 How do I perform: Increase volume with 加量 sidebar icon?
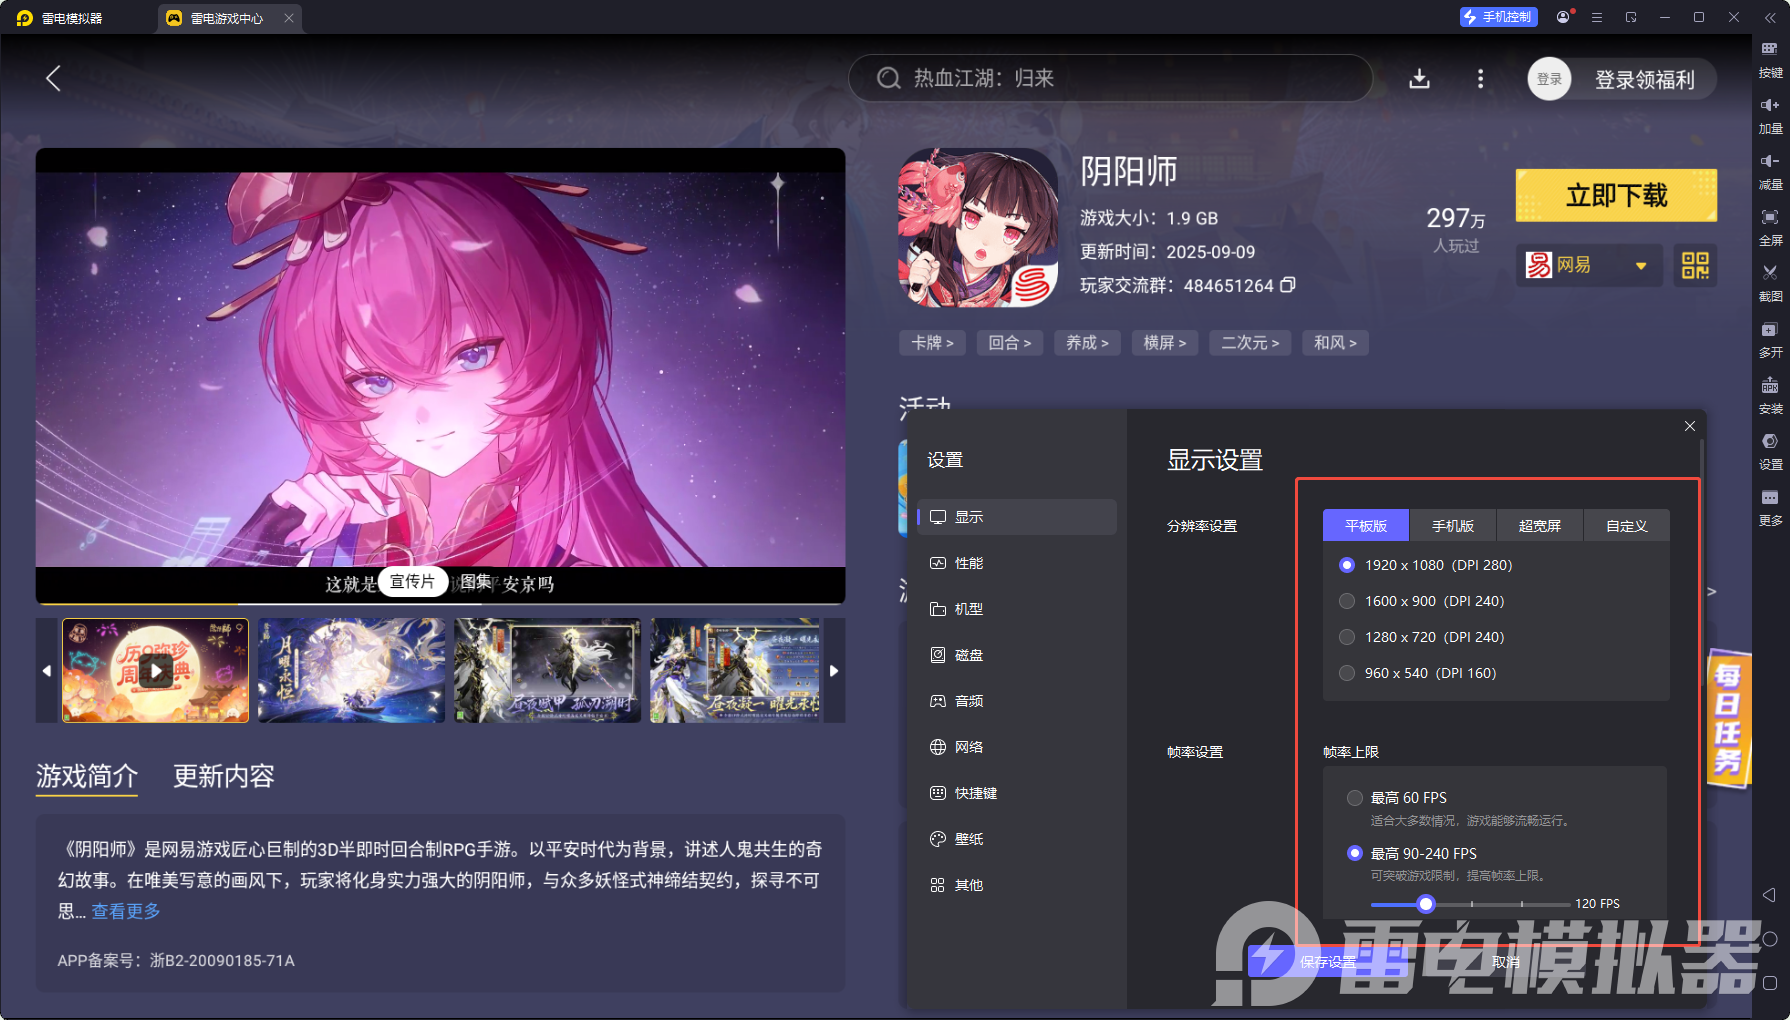[1770, 116]
